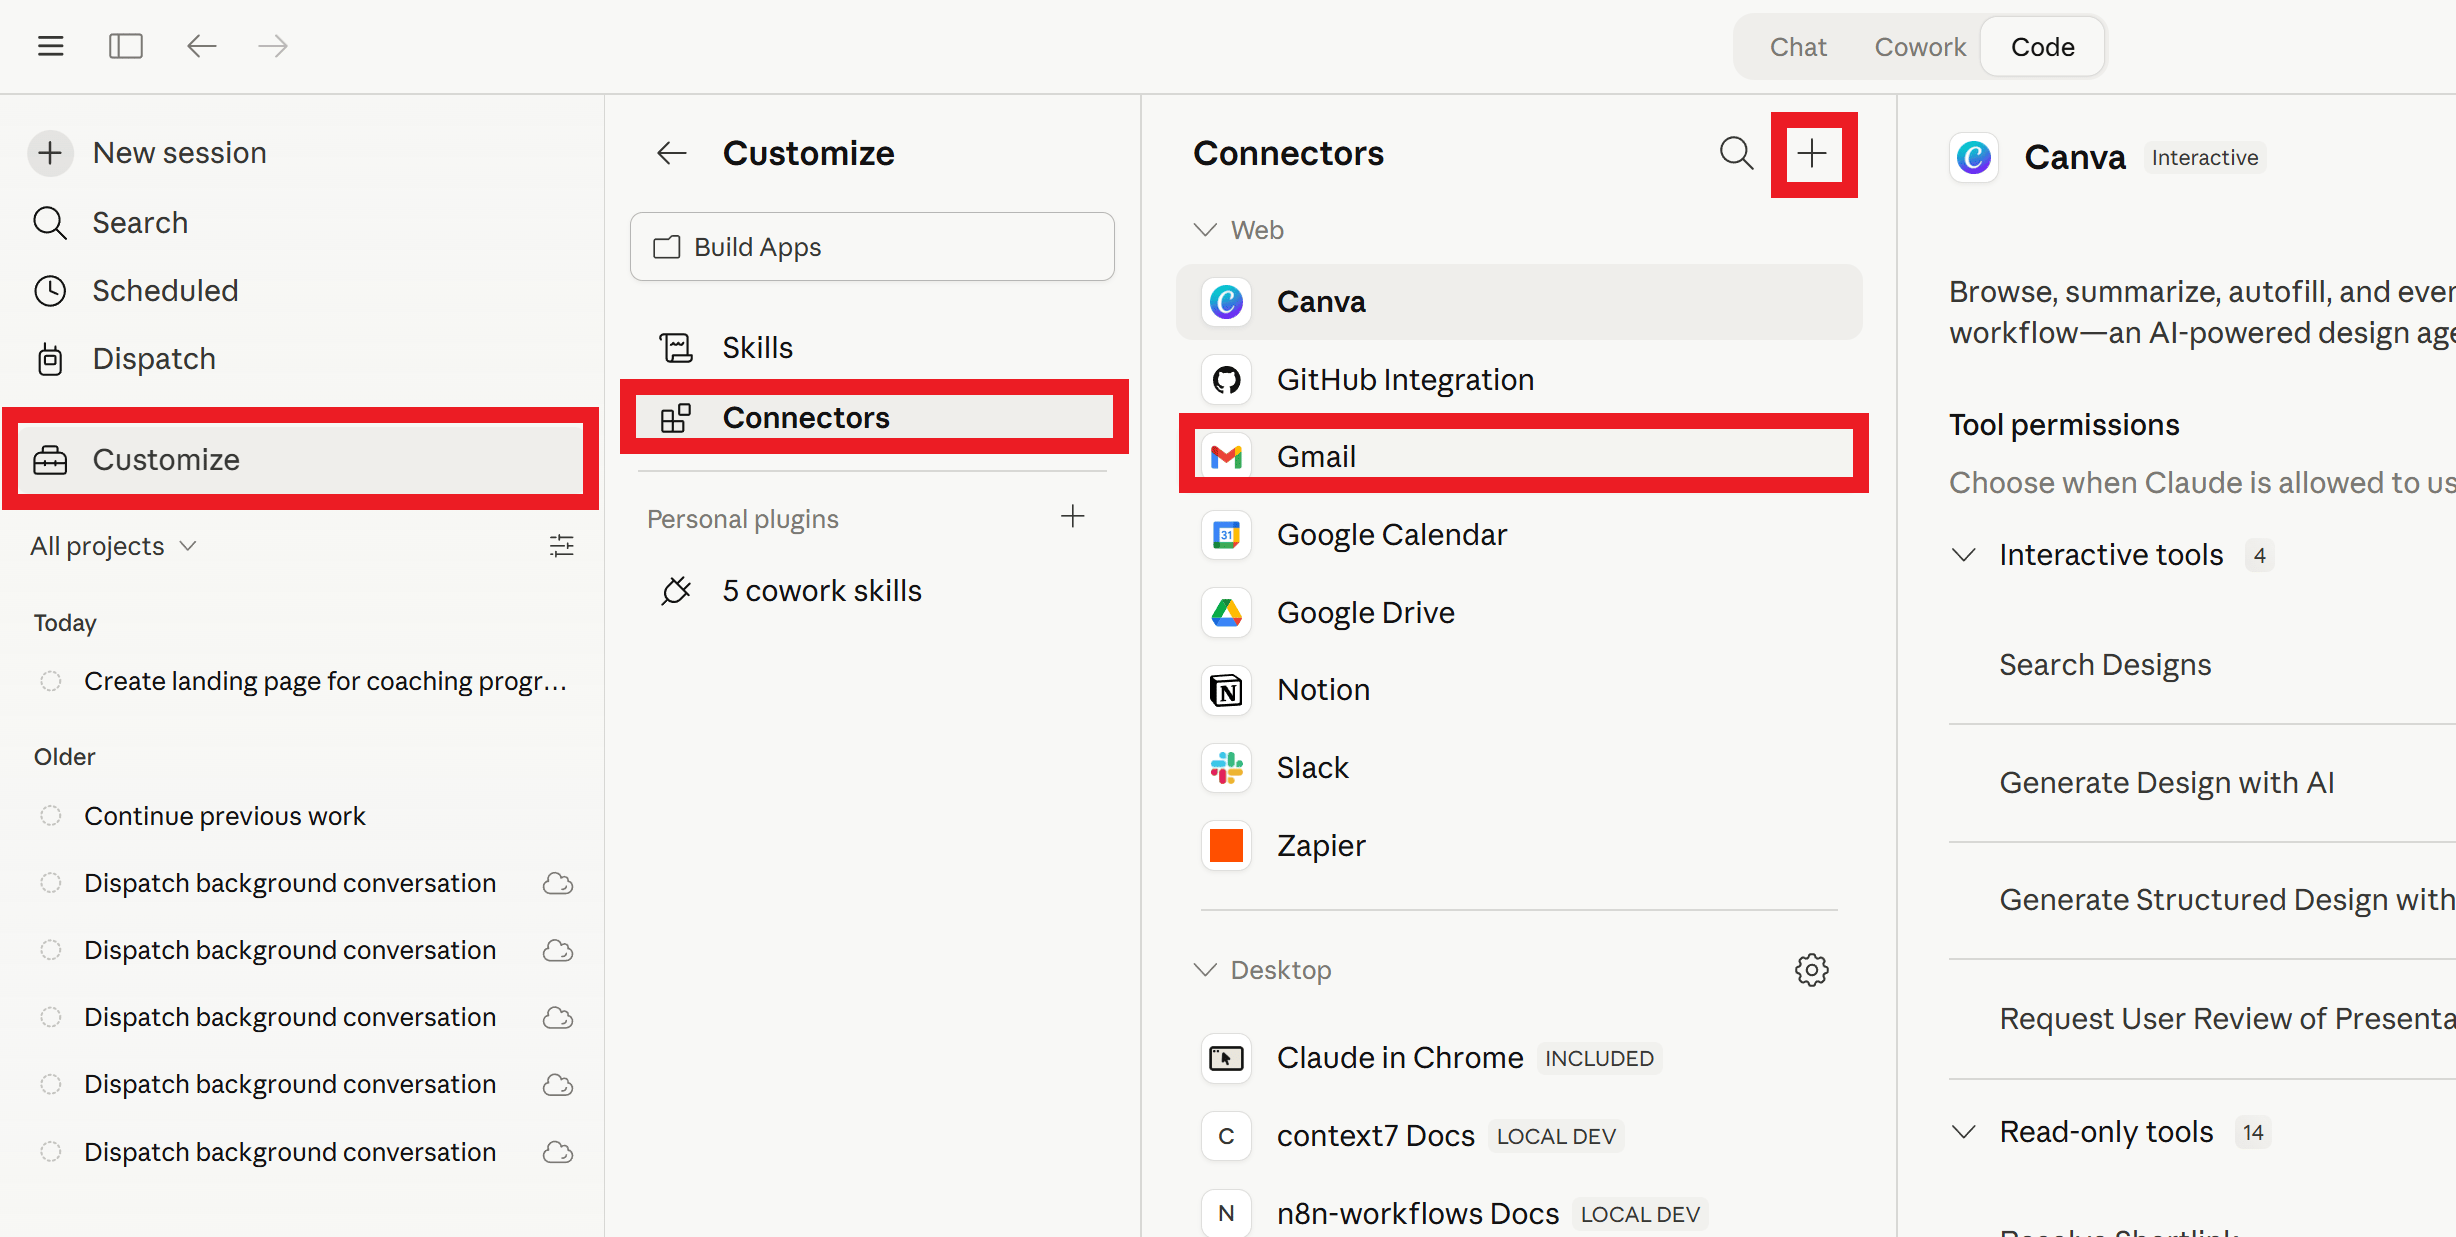
Task: Collapse the Web connectors section
Action: (x=1206, y=230)
